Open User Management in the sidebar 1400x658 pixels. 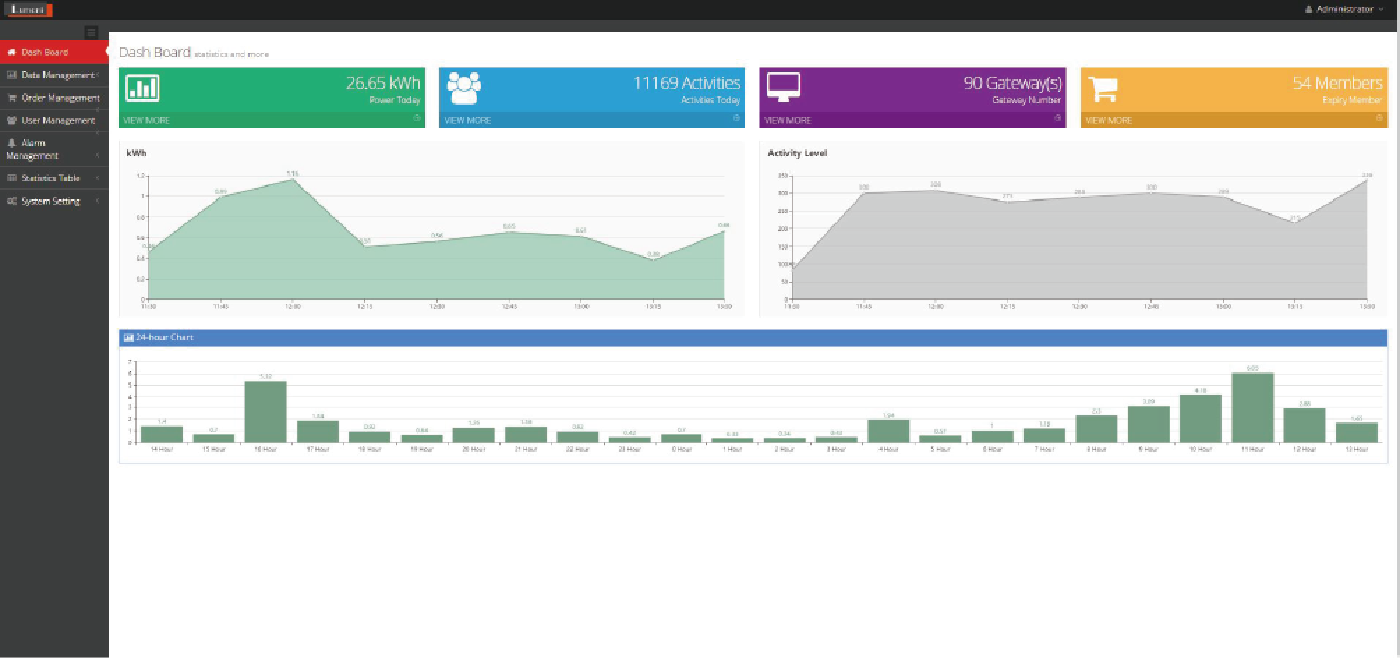click(x=54, y=121)
